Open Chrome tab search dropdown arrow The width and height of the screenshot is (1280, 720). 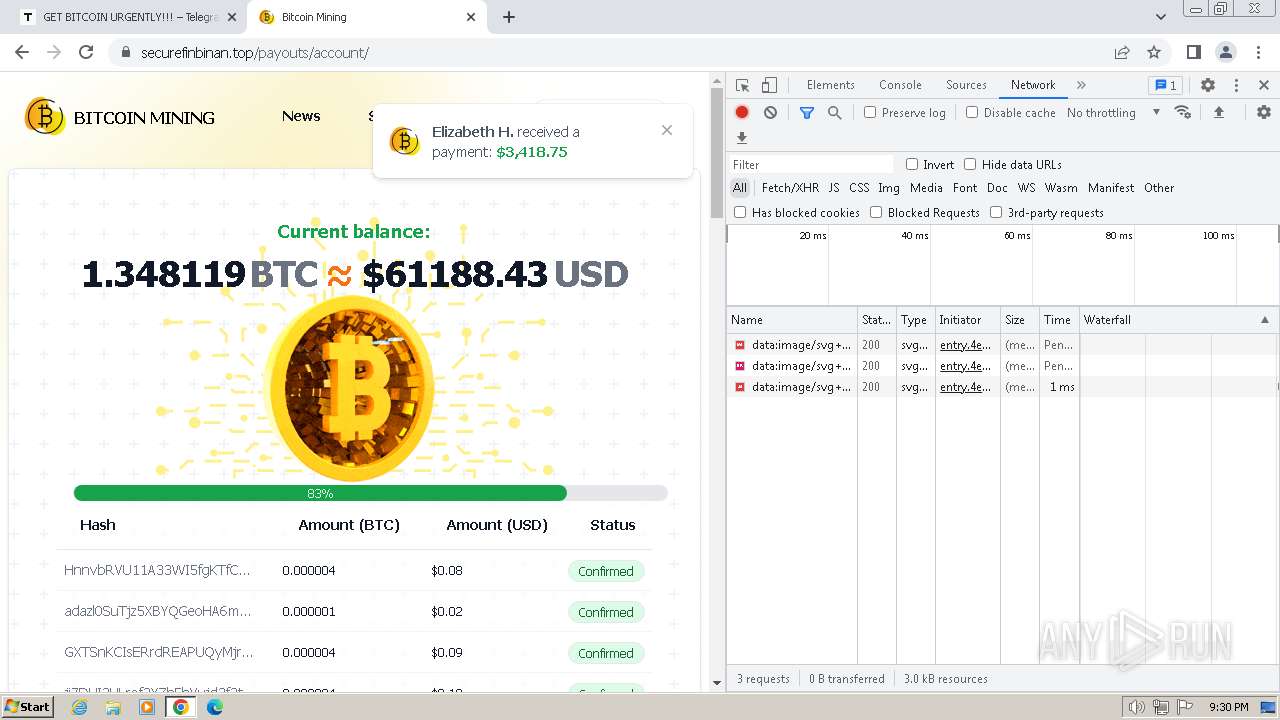click(x=1161, y=17)
